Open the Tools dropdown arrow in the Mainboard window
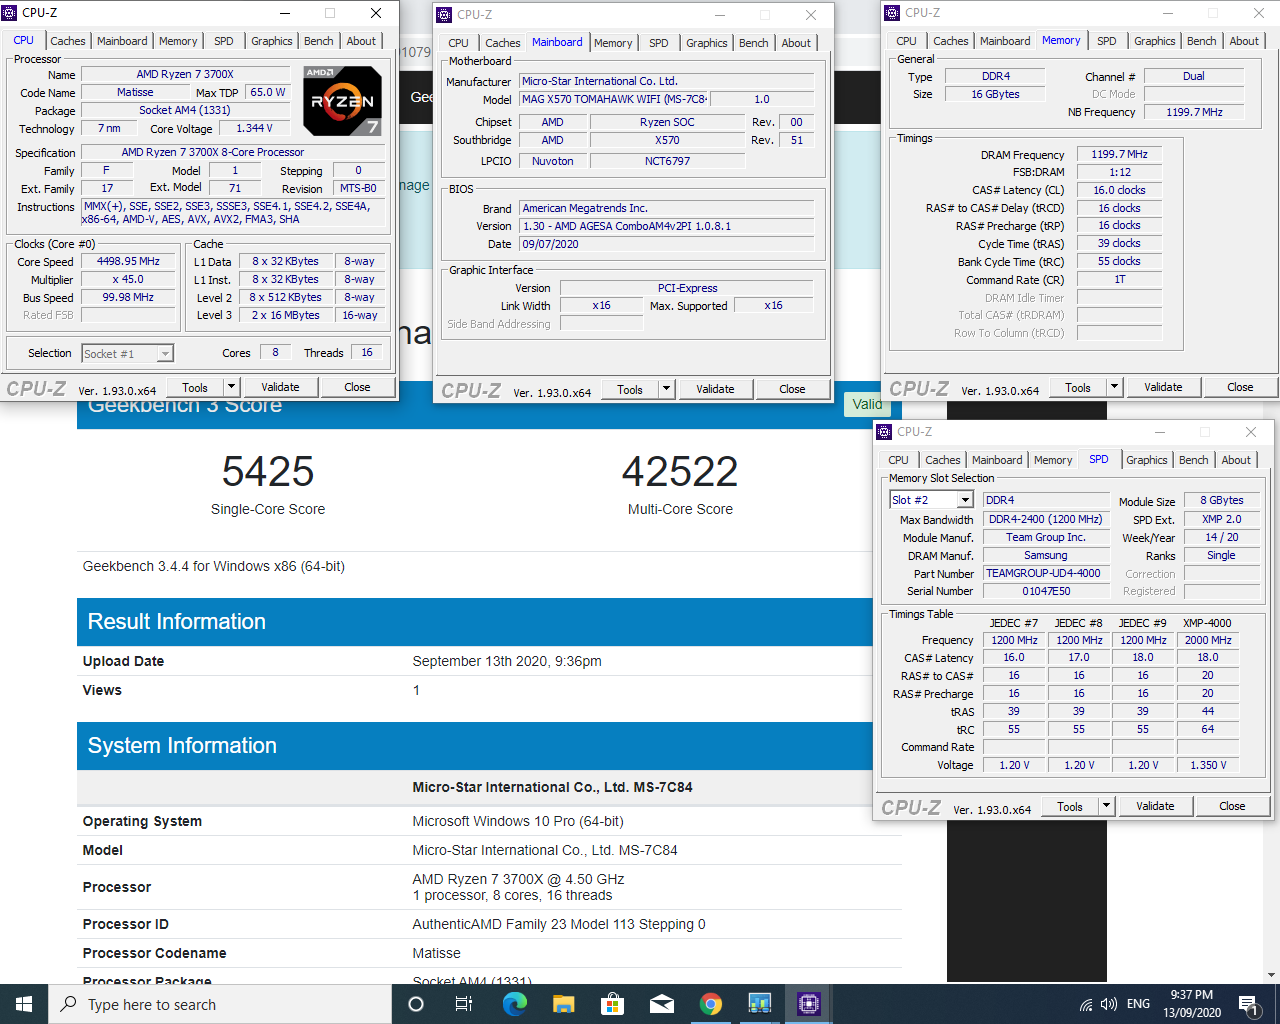 click(x=667, y=389)
